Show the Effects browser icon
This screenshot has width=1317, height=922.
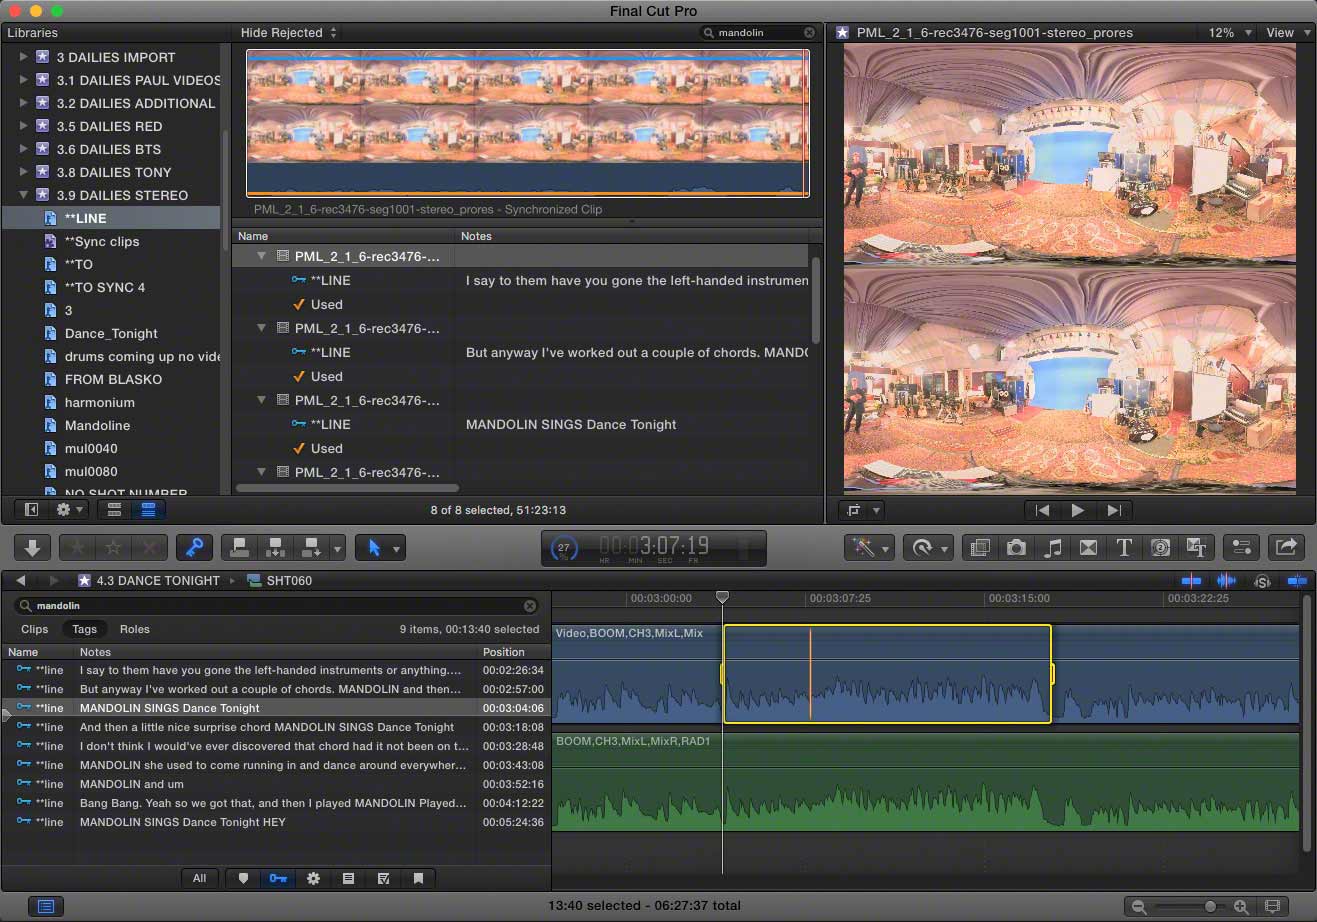[980, 547]
